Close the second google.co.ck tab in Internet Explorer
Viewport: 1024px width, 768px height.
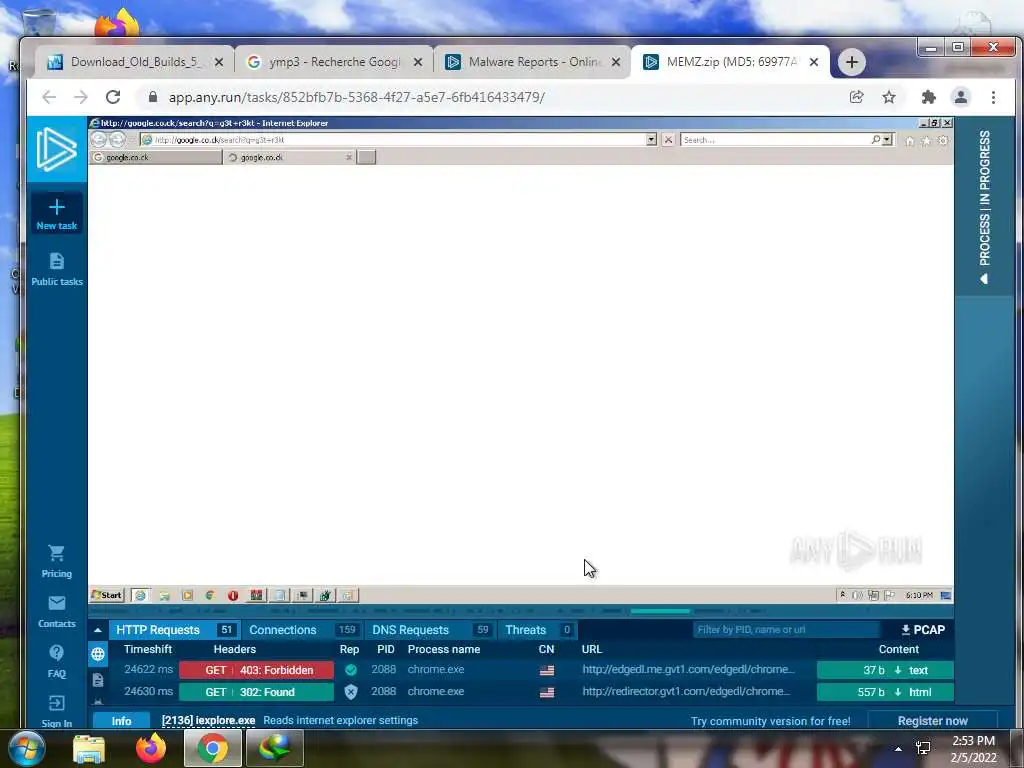click(349, 157)
